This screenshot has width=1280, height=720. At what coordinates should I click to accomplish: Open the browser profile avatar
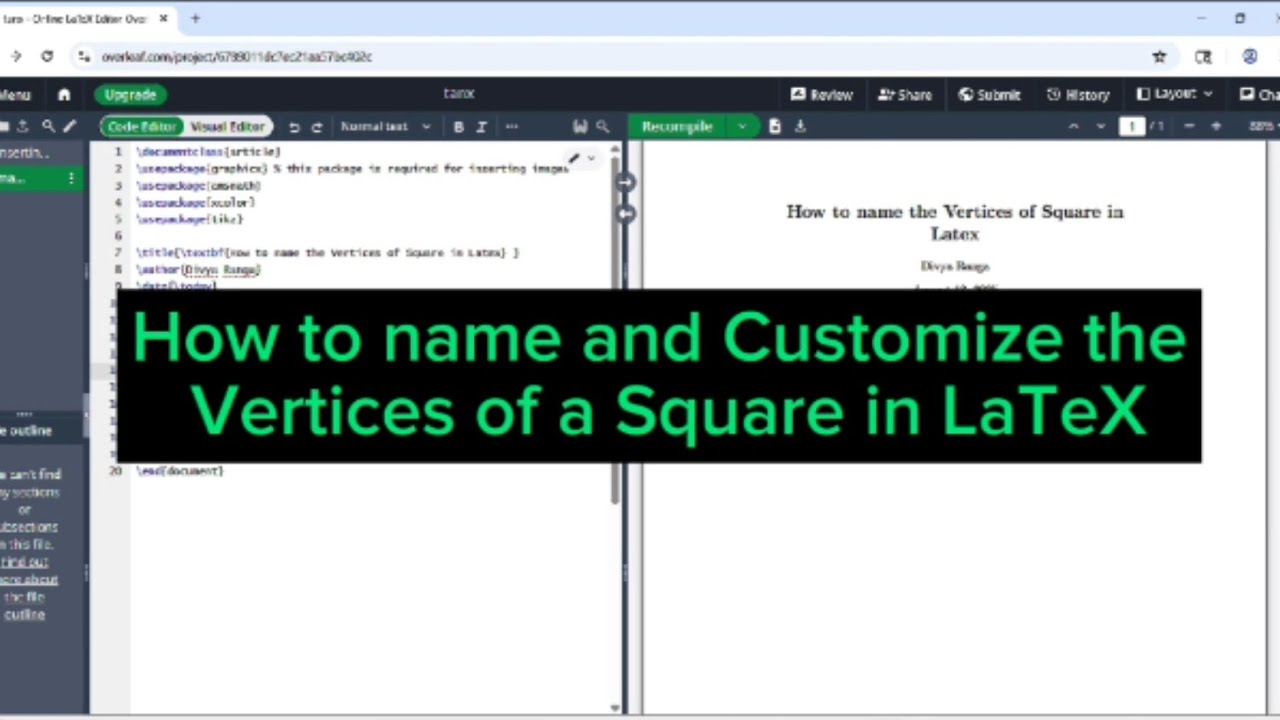point(1250,57)
